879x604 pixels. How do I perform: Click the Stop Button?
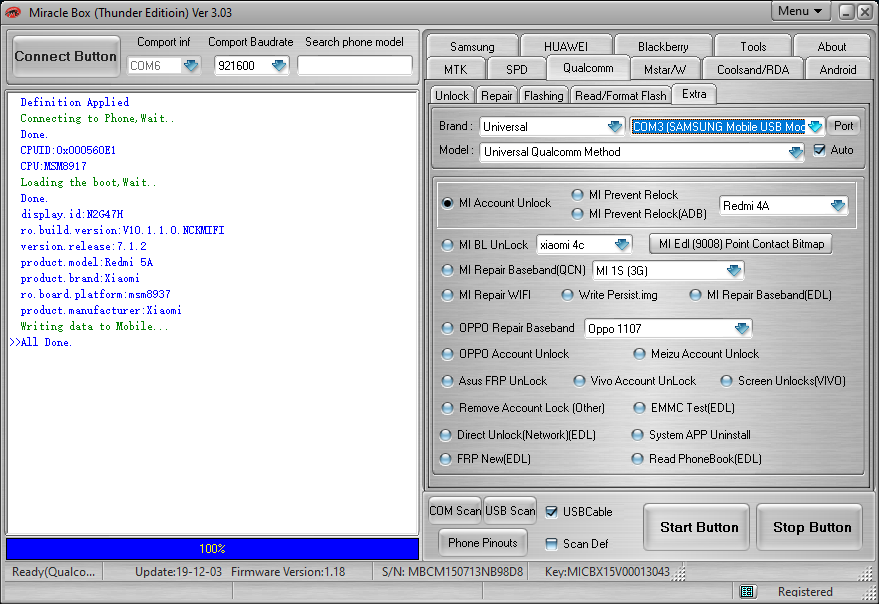point(811,527)
